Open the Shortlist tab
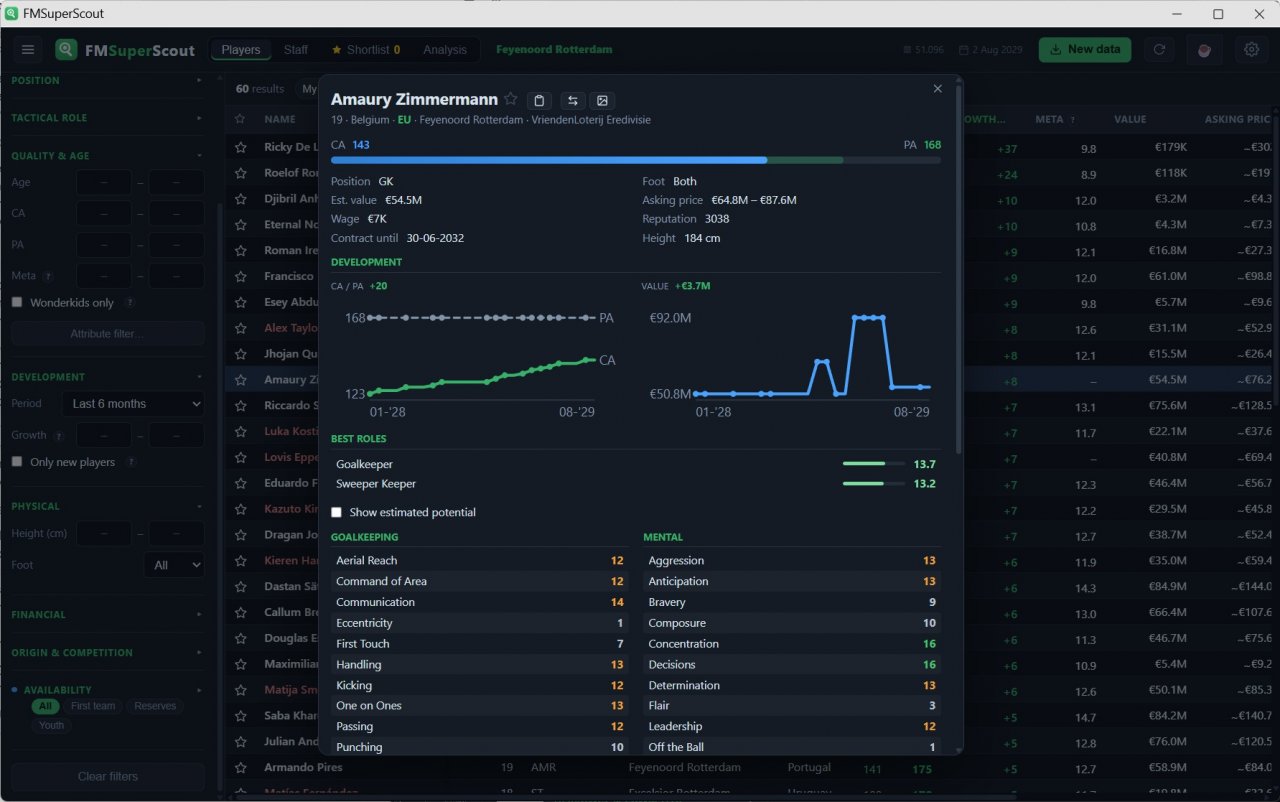The height and width of the screenshot is (802, 1280). click(366, 50)
